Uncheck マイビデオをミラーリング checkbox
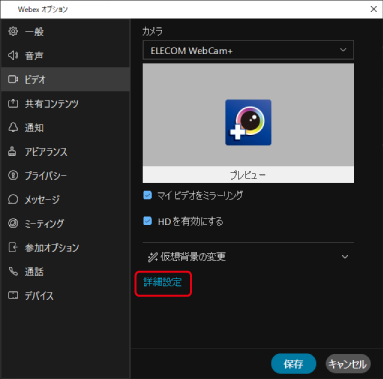 point(148,195)
